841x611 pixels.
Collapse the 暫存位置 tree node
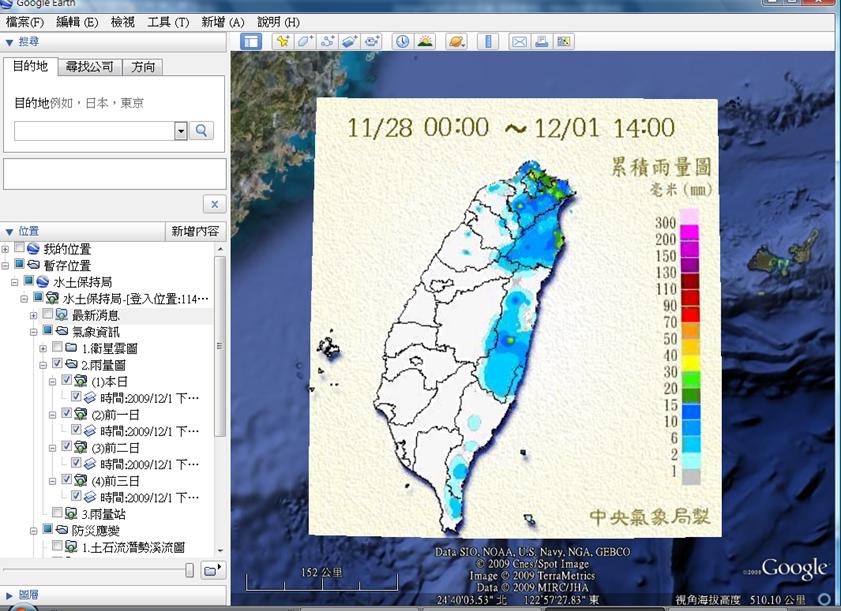(x=5, y=266)
